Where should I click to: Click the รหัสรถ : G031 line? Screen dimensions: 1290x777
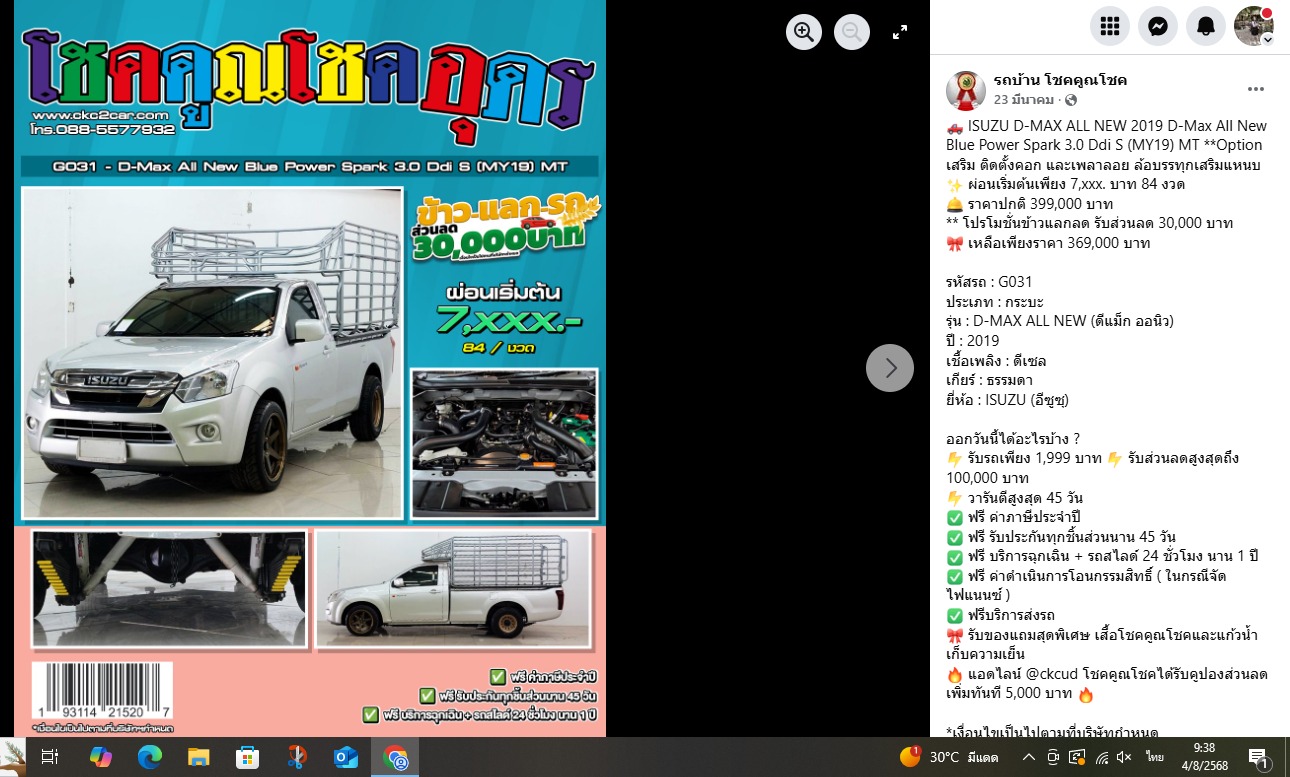pyautogui.click(x=989, y=282)
